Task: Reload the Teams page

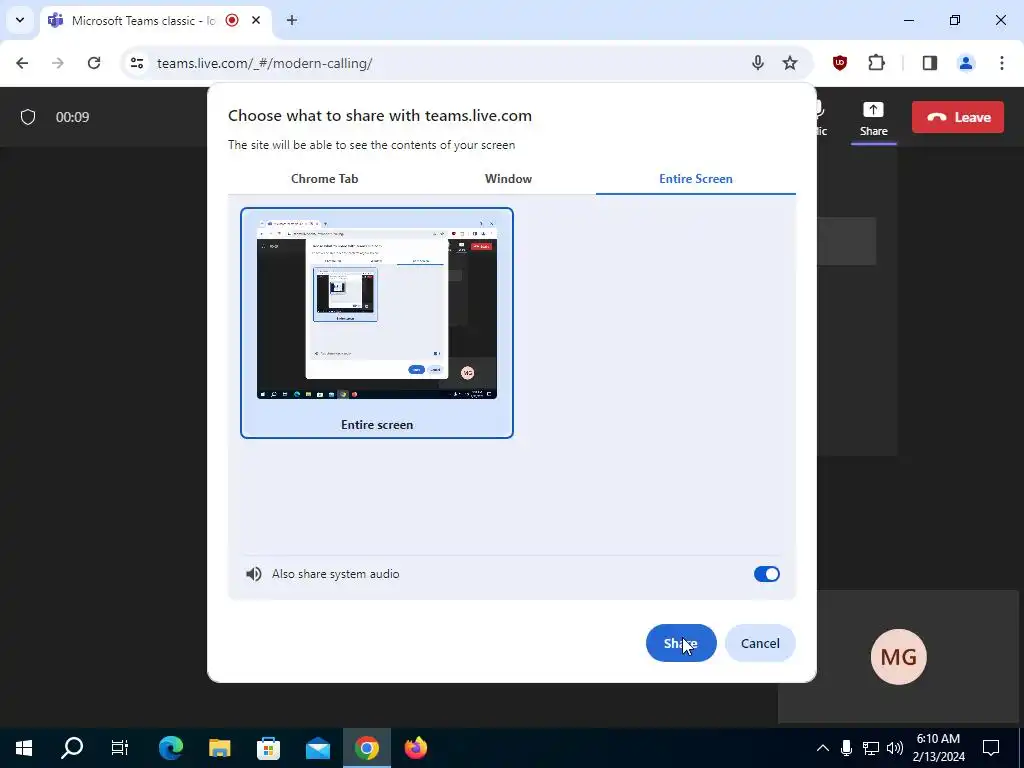Action: pyautogui.click(x=94, y=63)
